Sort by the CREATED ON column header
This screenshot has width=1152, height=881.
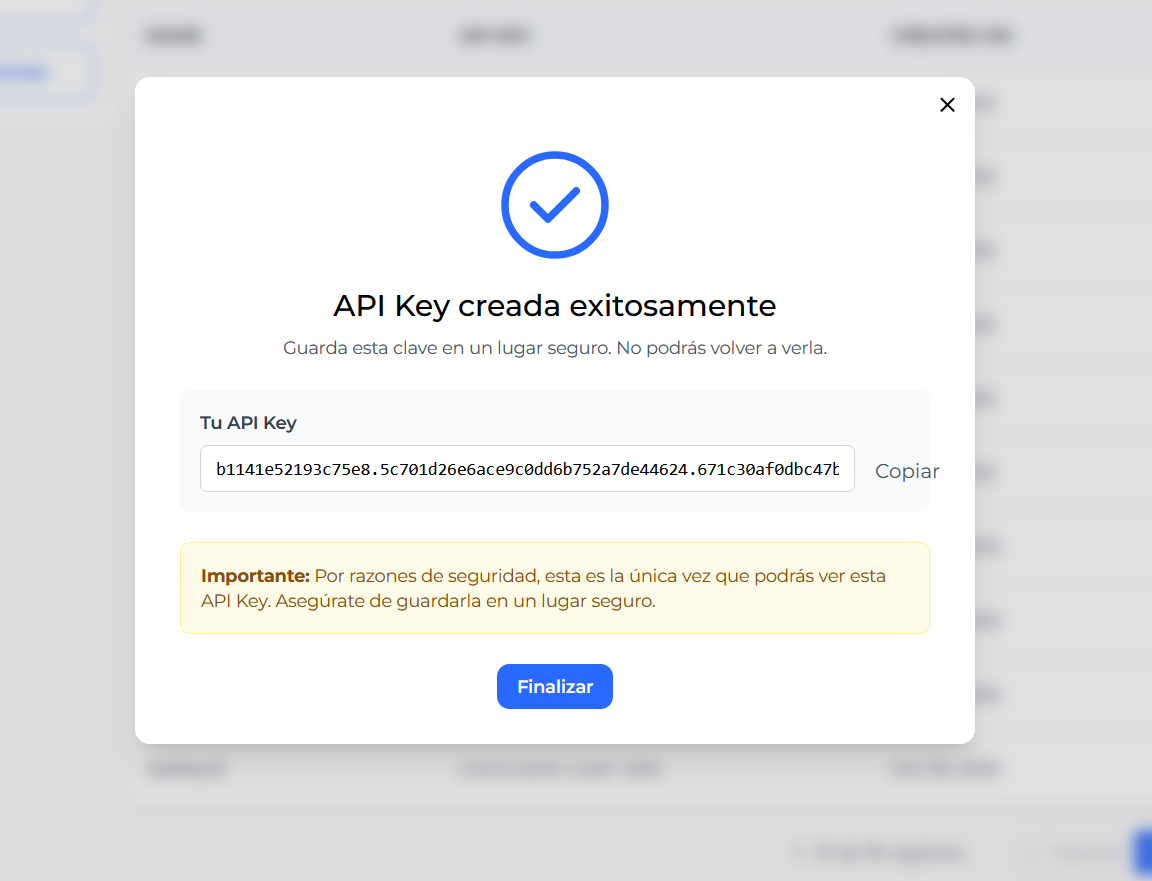(x=952, y=35)
